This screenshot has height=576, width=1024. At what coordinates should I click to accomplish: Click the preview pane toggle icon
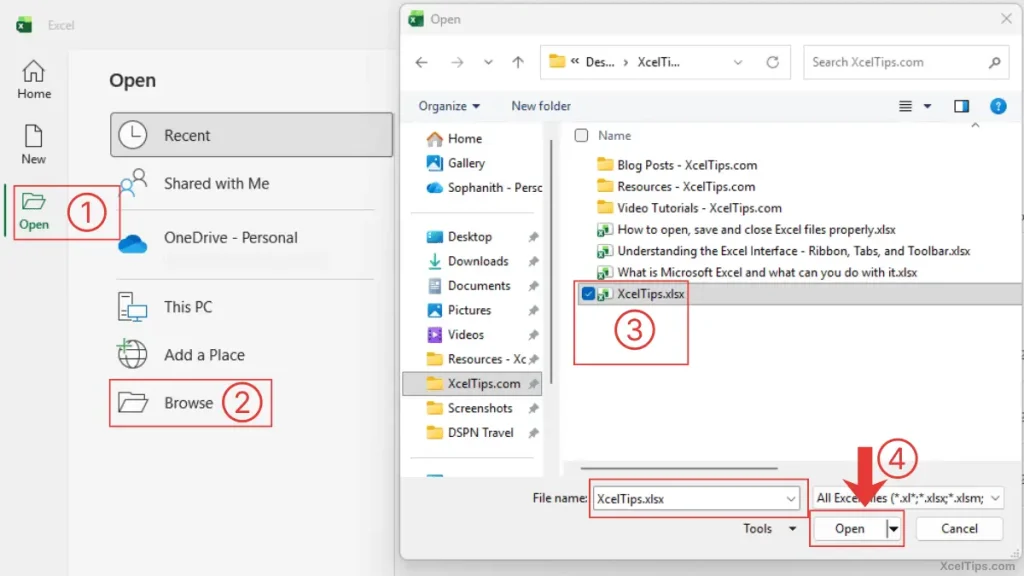click(961, 106)
